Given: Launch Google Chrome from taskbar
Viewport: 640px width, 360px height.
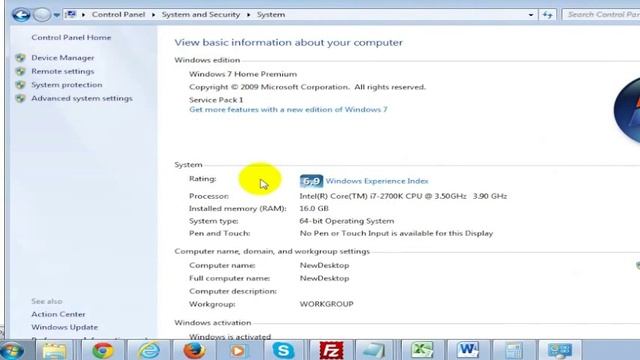Looking at the screenshot, I should (x=102, y=351).
